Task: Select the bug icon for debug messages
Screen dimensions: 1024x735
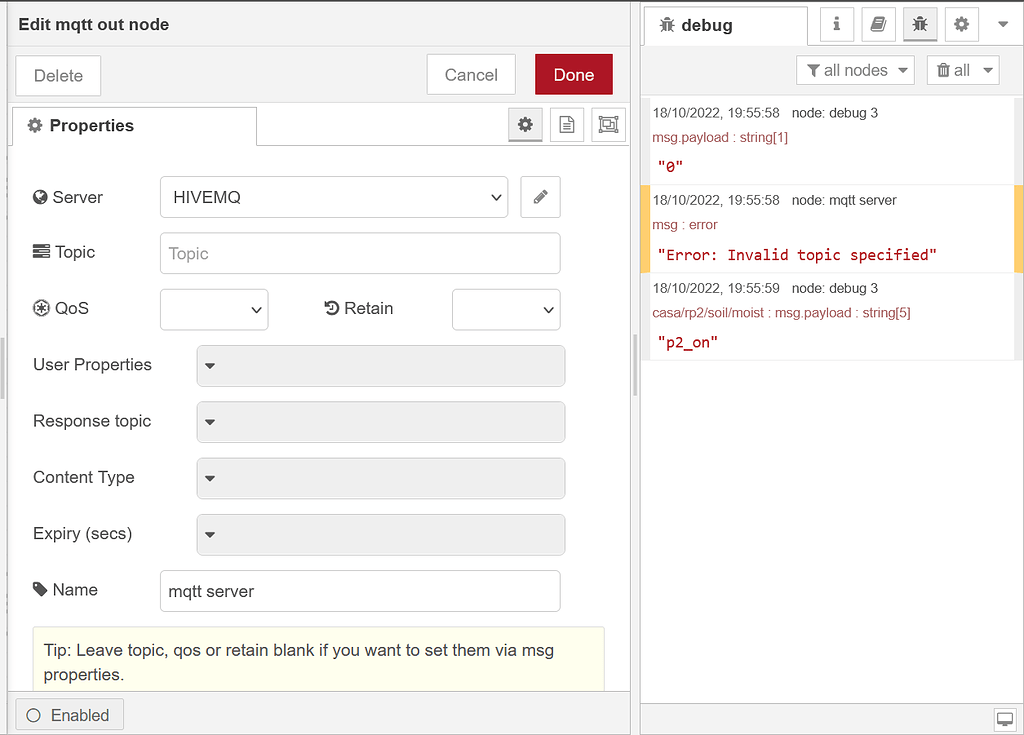Action: 920,24
